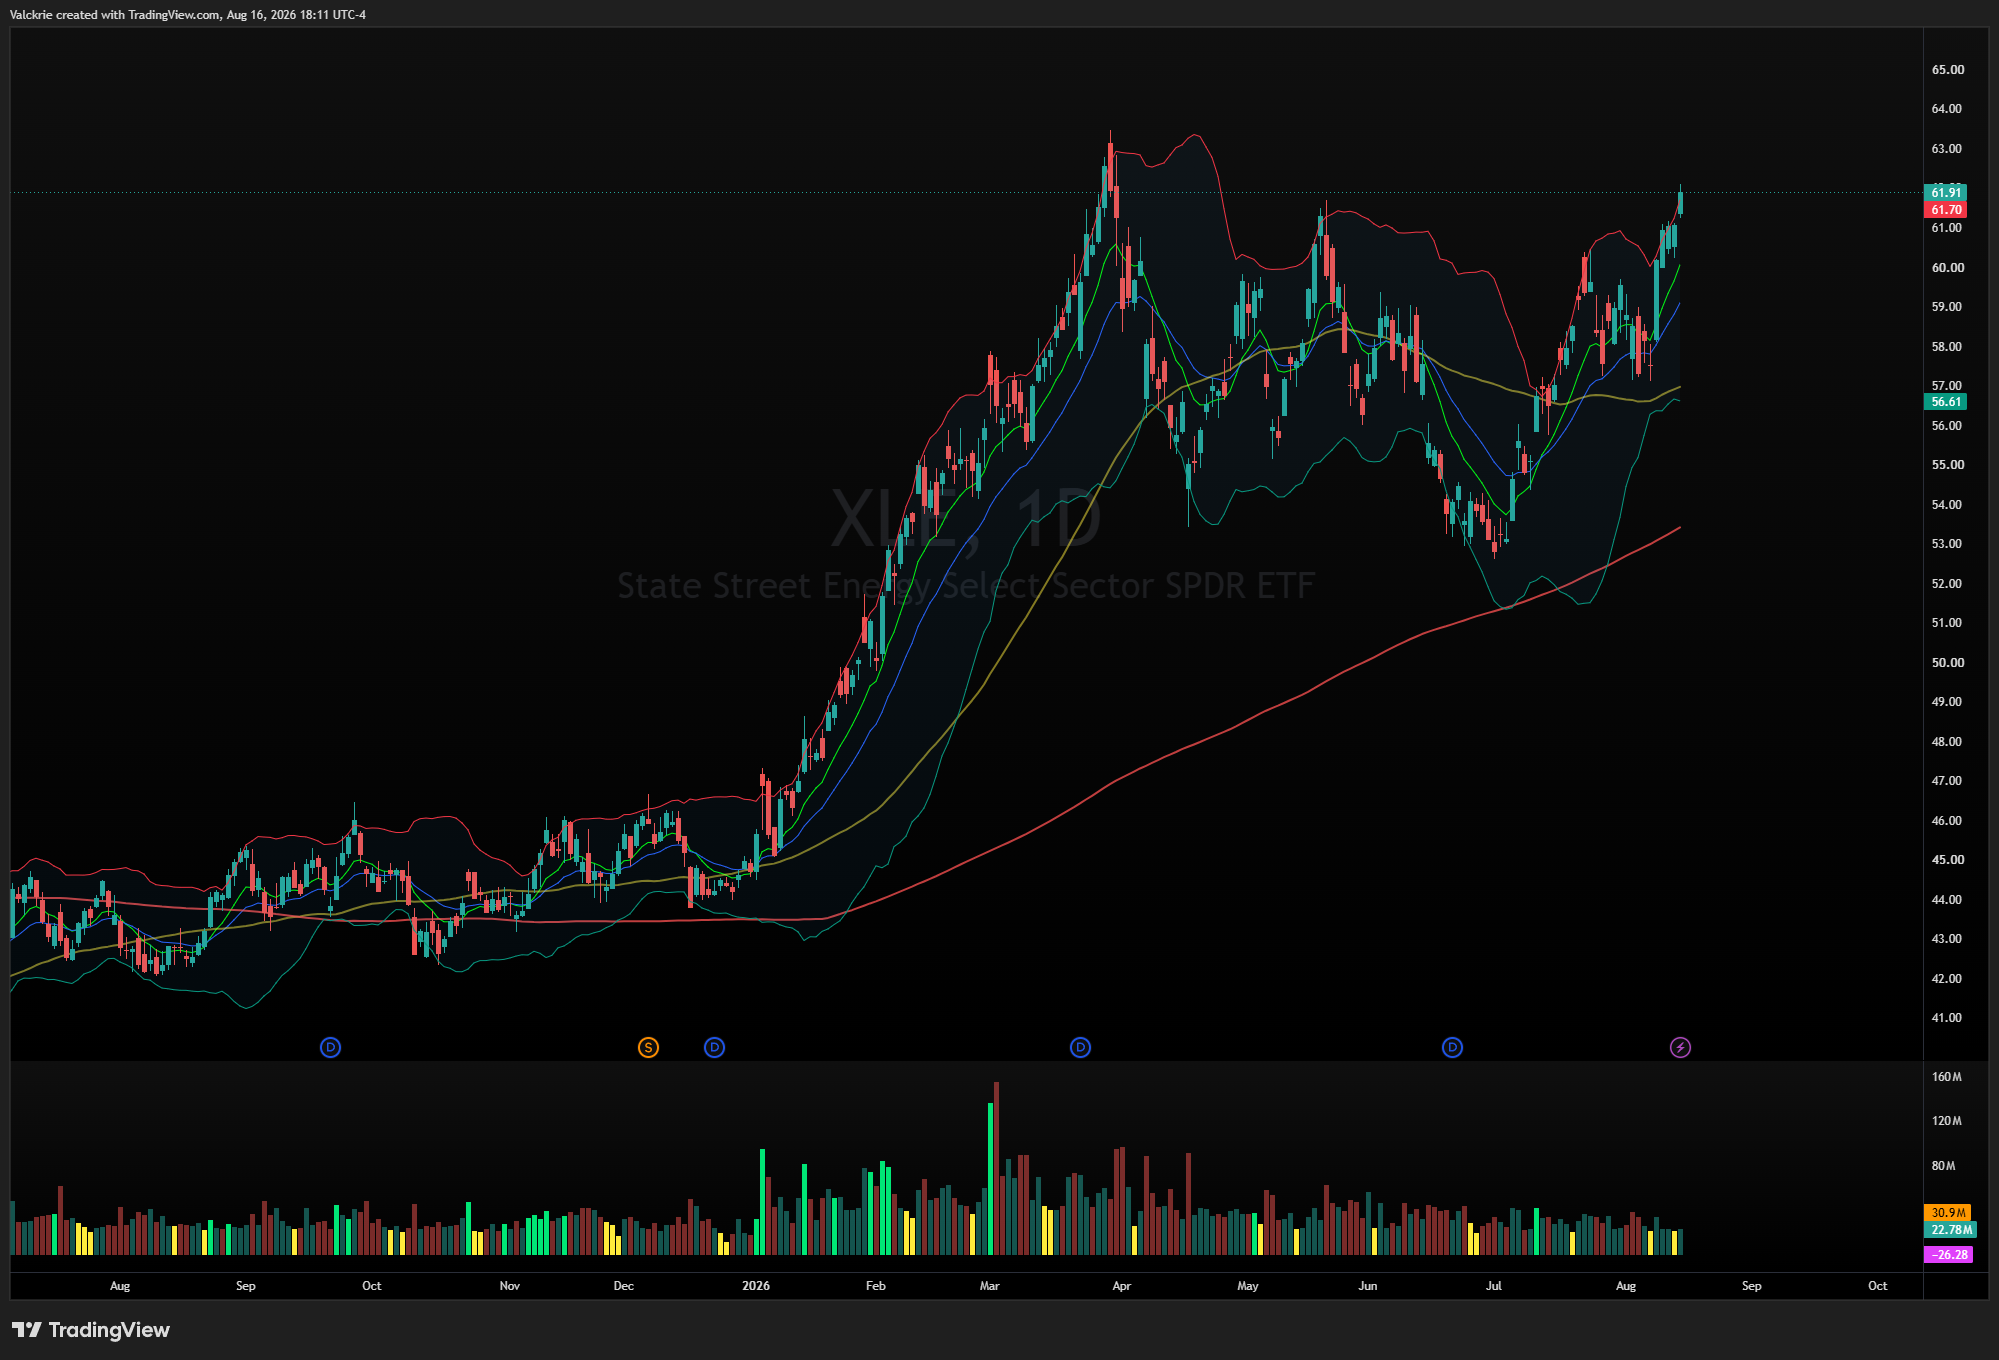Click the purple lightning event icon
Image resolution: width=1999 pixels, height=1360 pixels.
[1680, 1047]
